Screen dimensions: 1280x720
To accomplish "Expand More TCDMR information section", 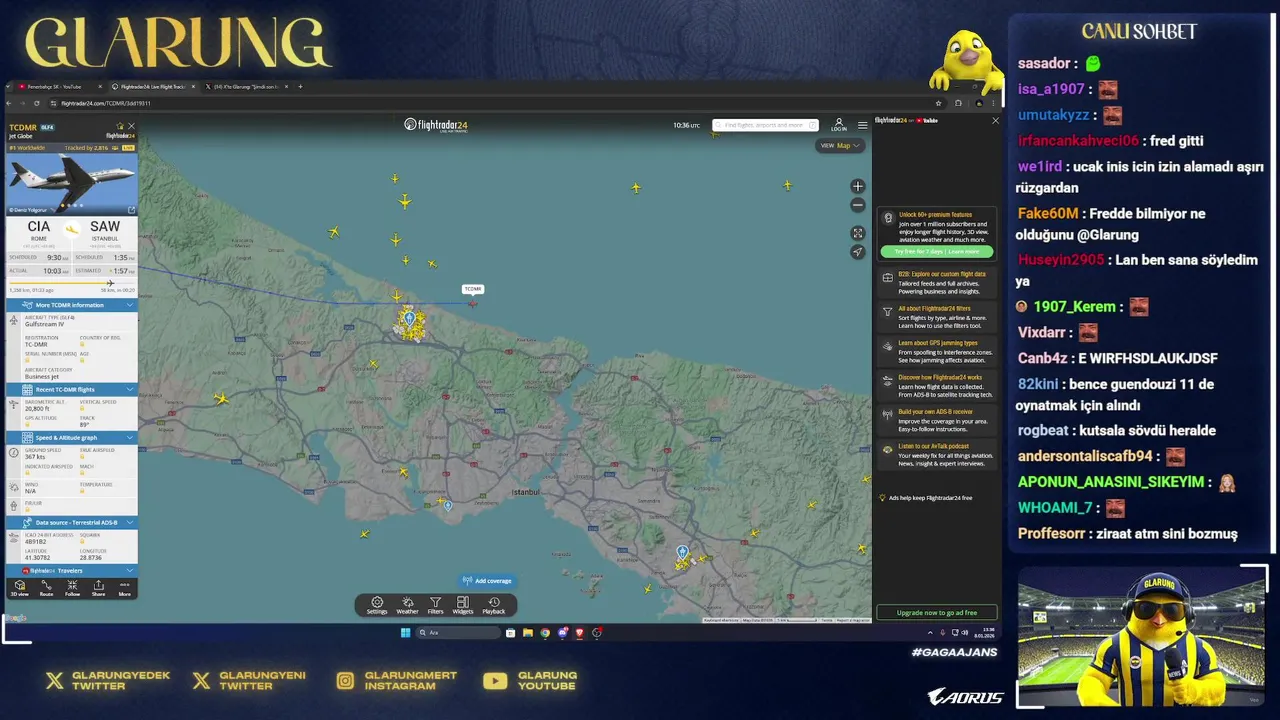I will [x=72, y=305].
